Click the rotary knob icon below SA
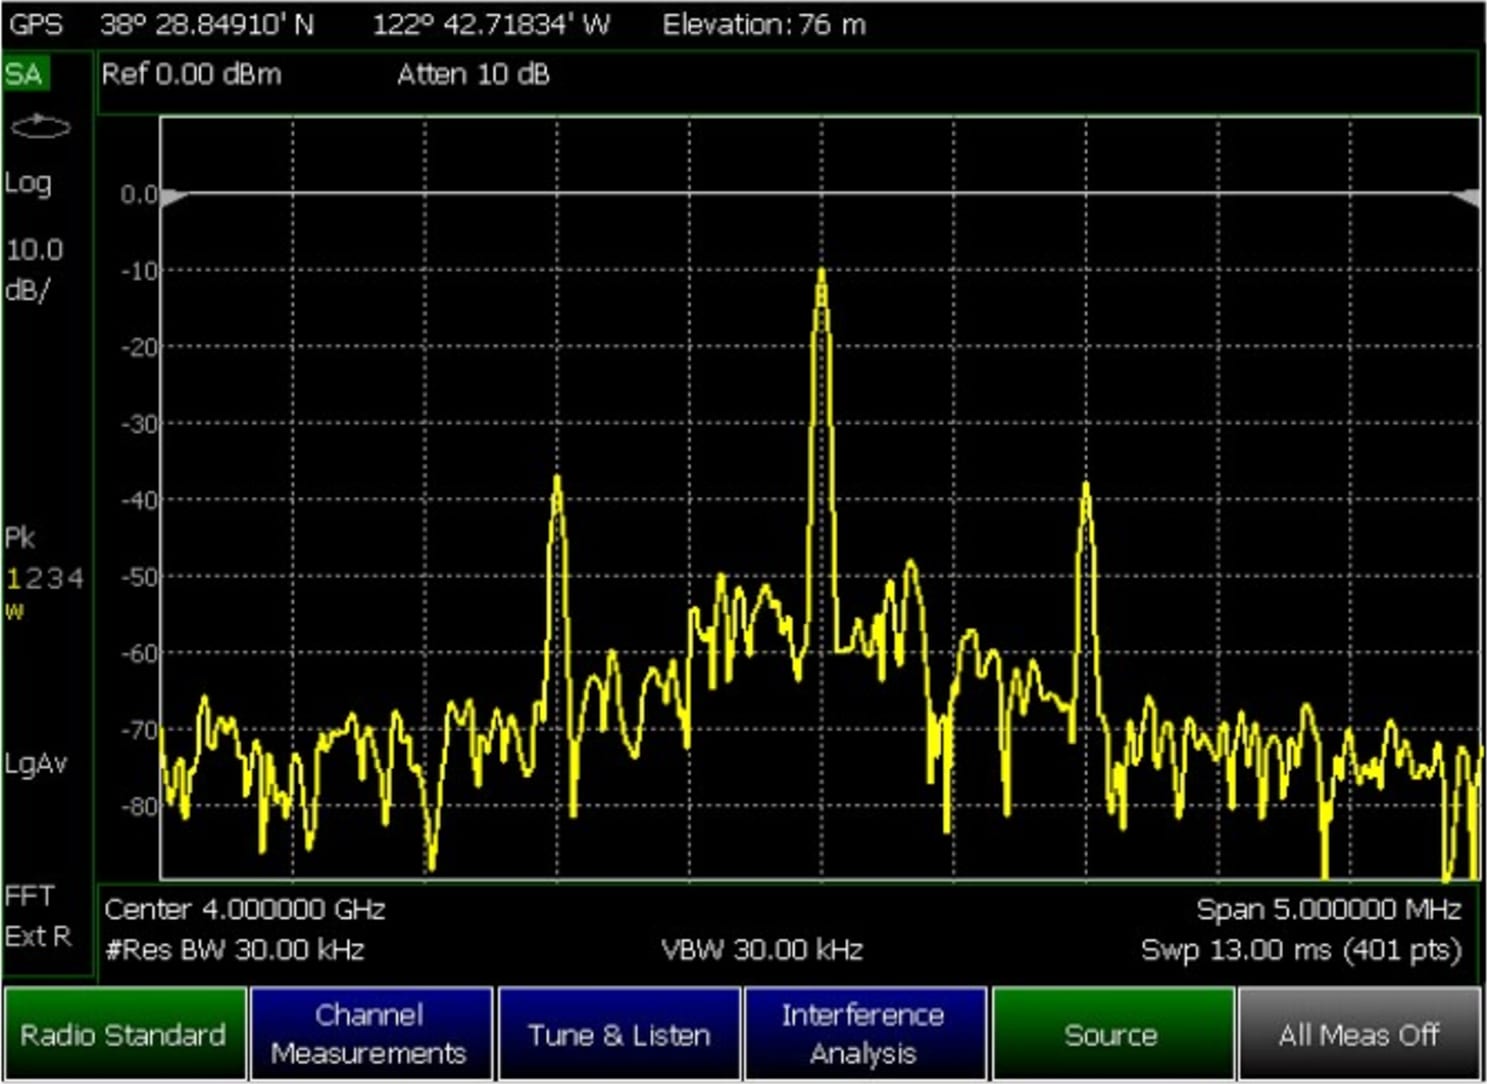This screenshot has width=1487, height=1084. 40,125
